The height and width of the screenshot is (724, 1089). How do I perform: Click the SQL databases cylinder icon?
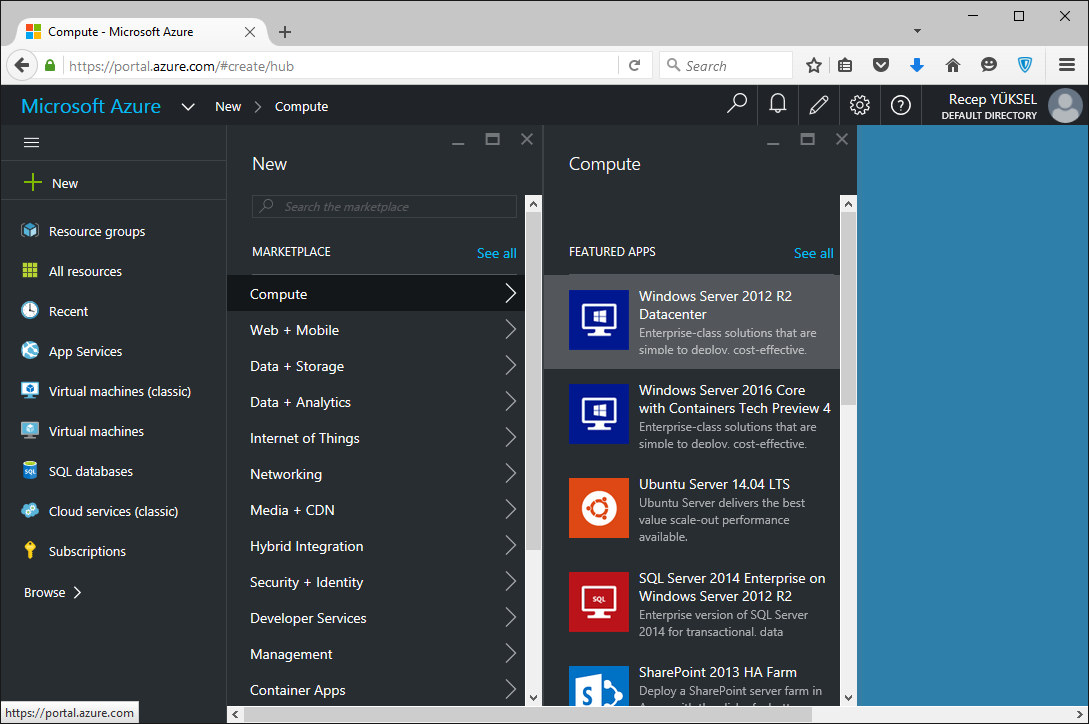coord(30,470)
